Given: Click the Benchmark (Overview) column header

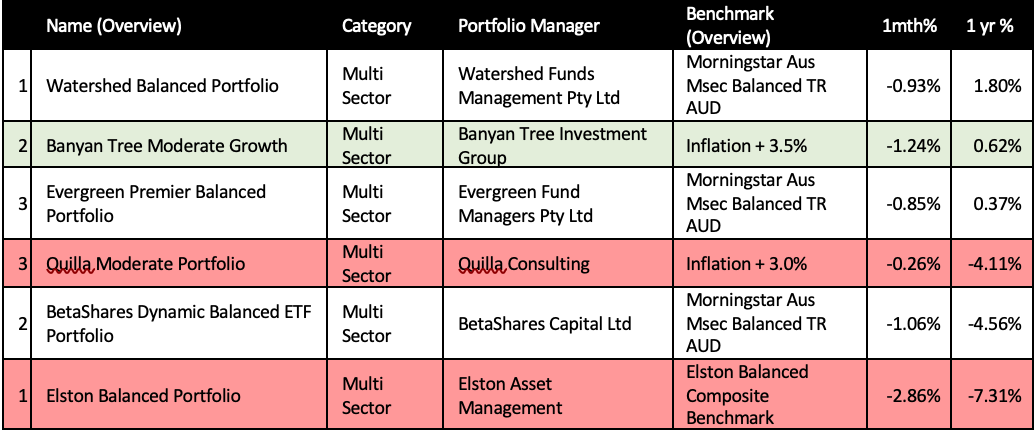Looking at the screenshot, I should click(x=728, y=27).
